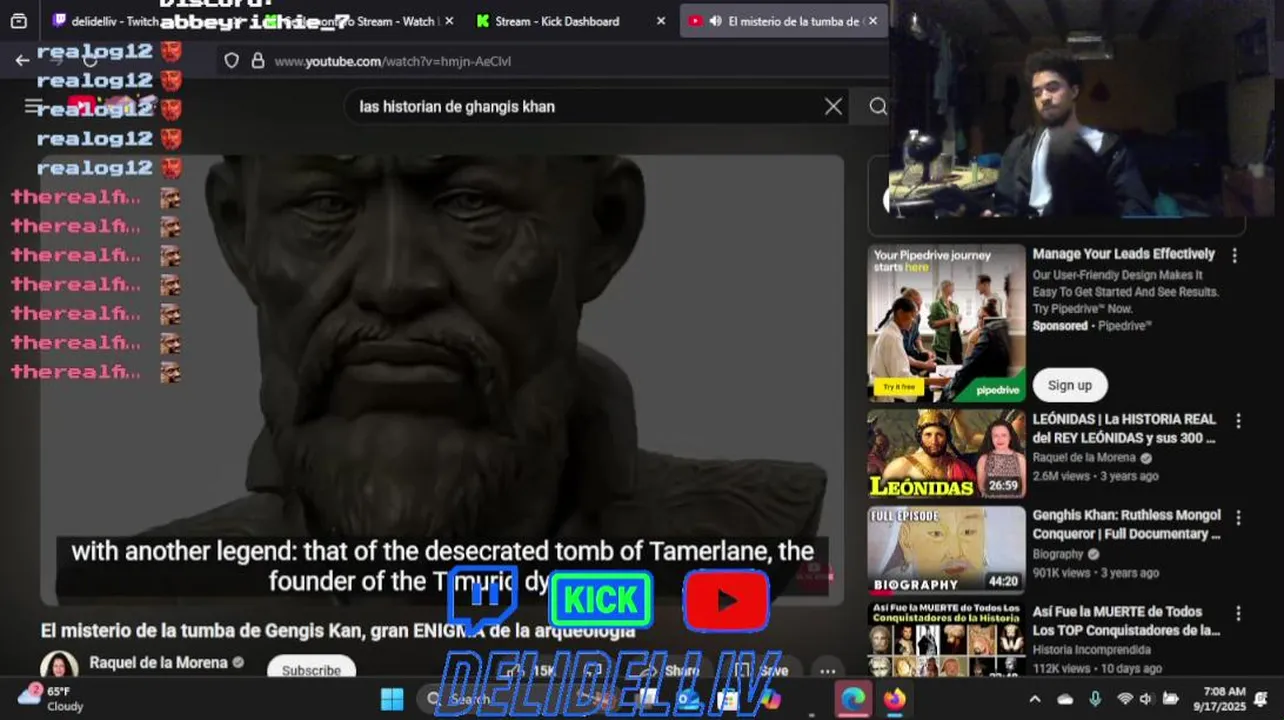Click the site security padlock icon
Image resolution: width=1284 pixels, height=720 pixels.
click(x=258, y=61)
